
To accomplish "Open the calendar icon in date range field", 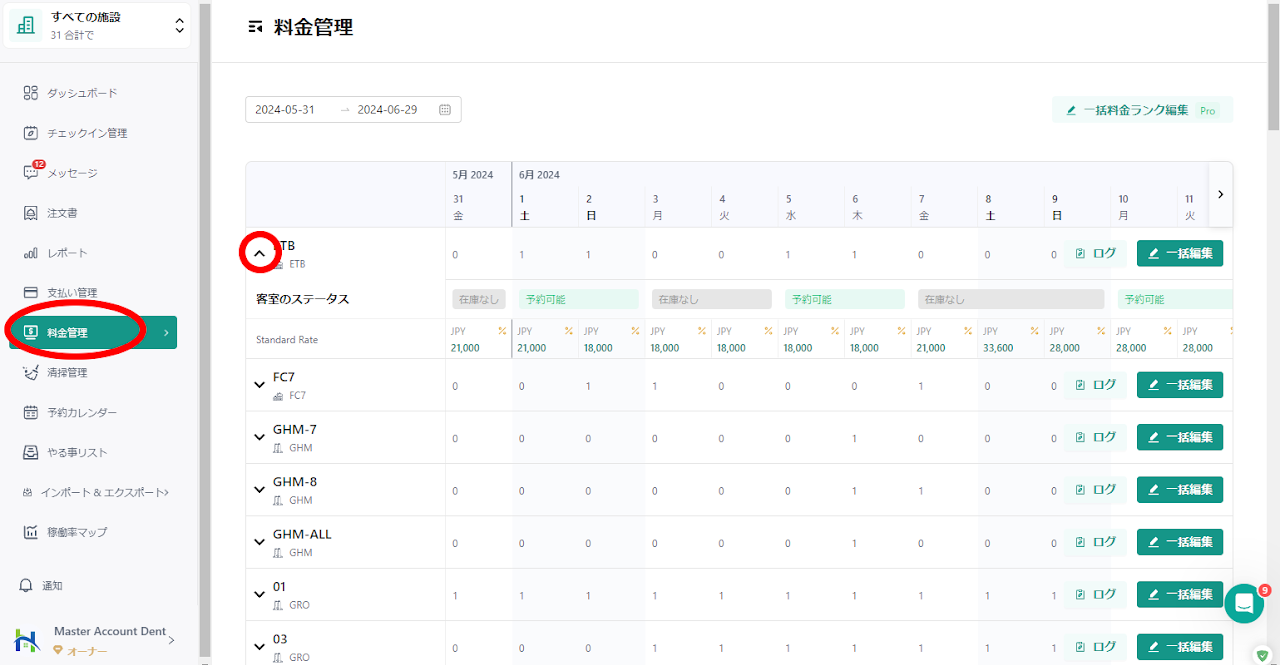I will pyautogui.click(x=445, y=110).
